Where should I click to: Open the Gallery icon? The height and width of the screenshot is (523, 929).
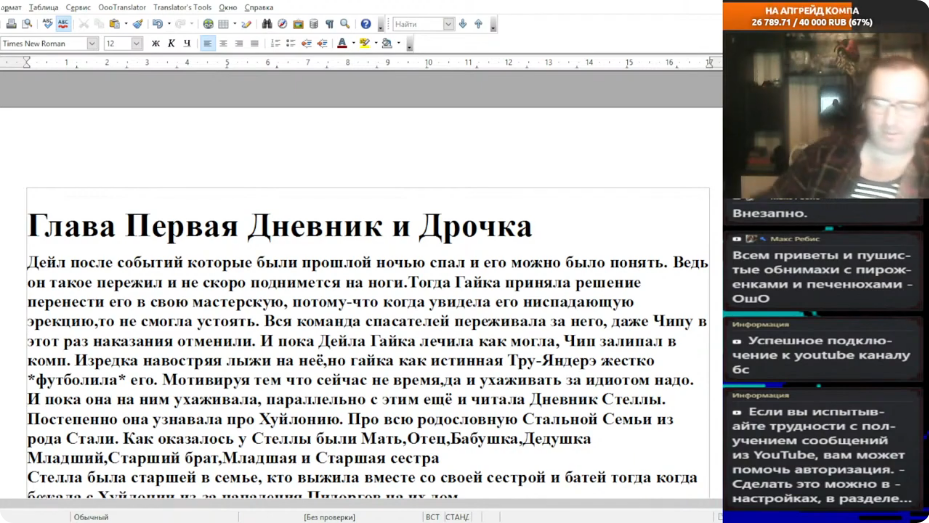pos(298,24)
